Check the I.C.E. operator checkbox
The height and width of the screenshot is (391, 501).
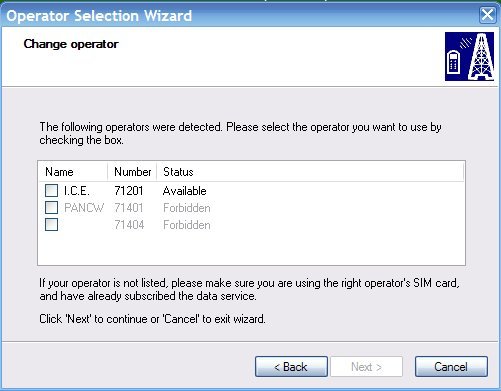[x=51, y=191]
